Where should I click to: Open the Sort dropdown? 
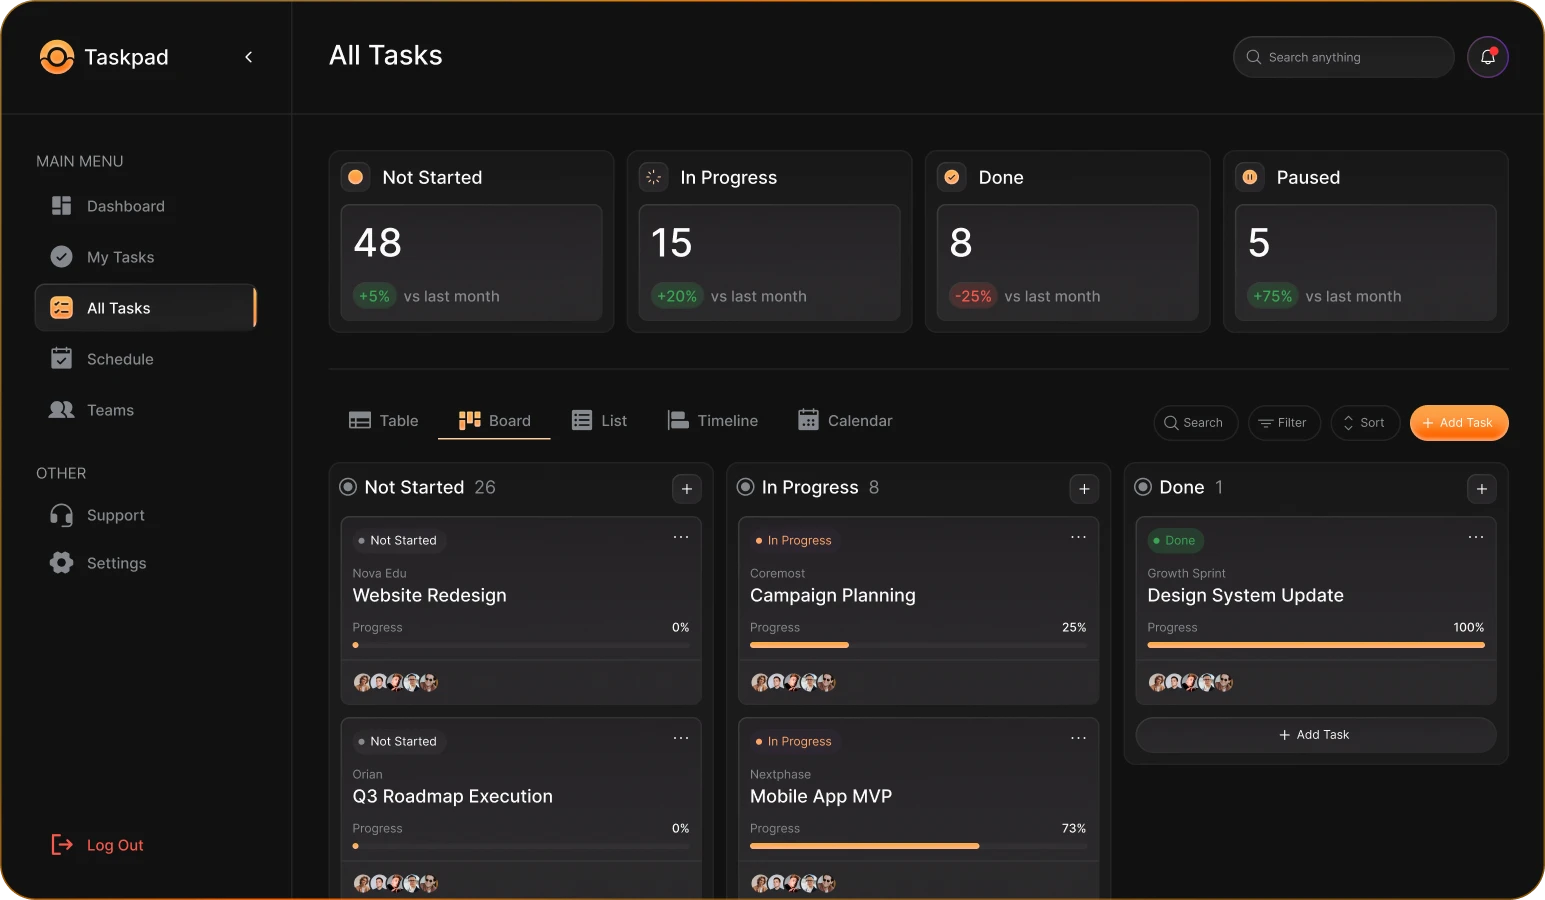pos(1364,423)
